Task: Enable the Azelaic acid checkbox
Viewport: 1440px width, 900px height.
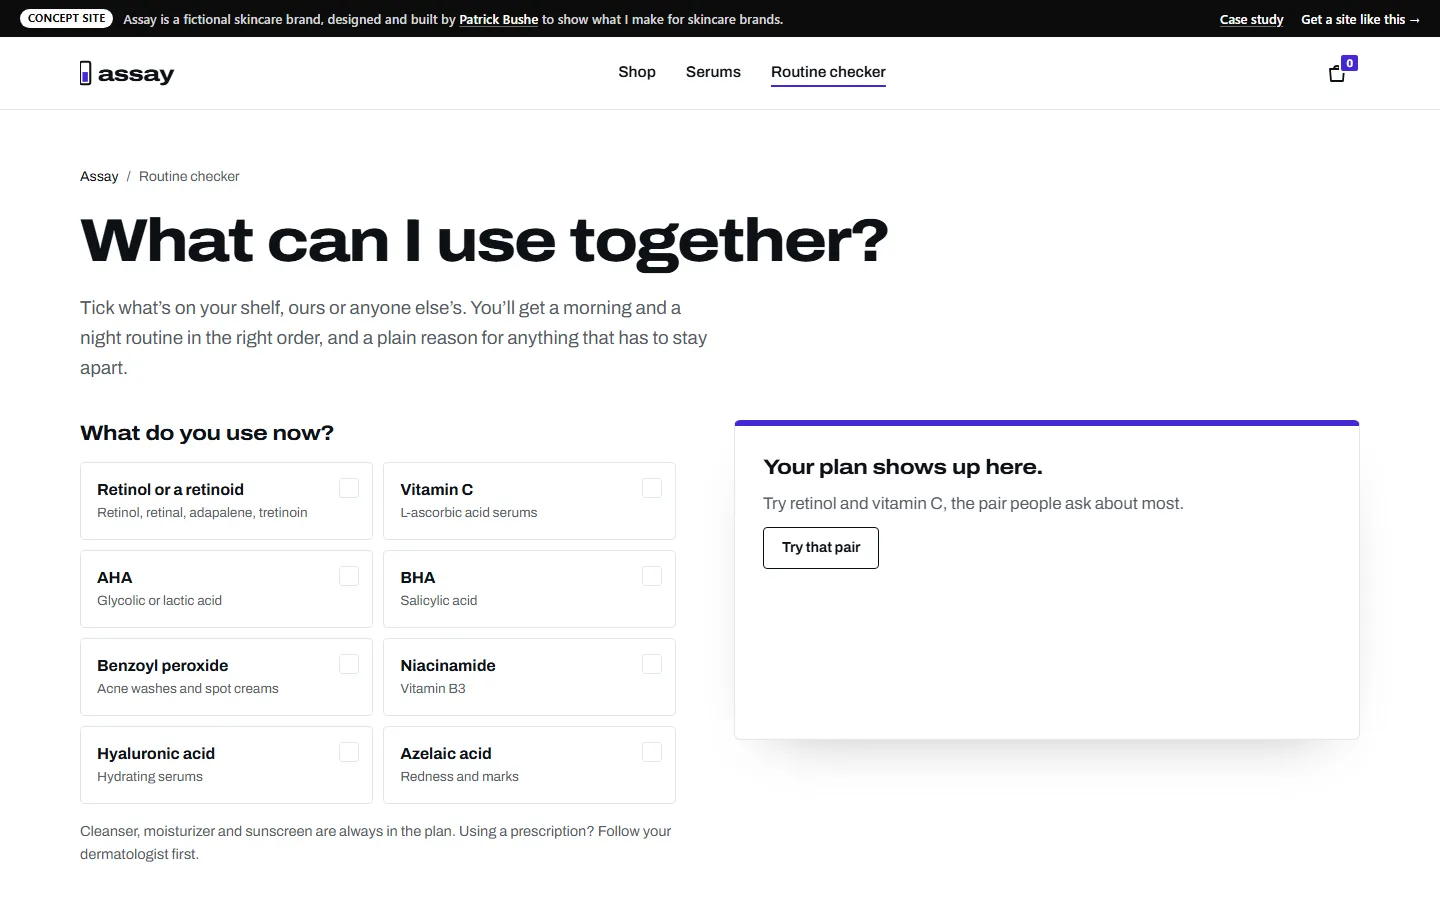Action: (x=652, y=752)
